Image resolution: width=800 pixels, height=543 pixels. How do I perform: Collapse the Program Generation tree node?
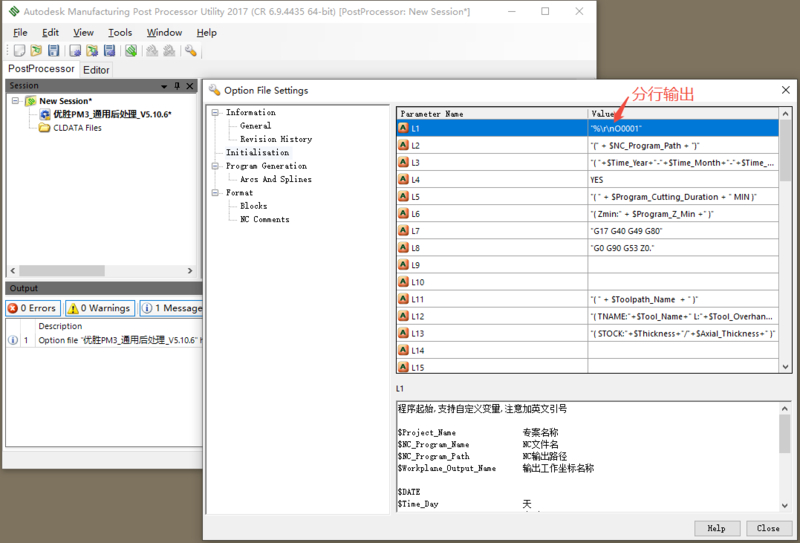(215, 166)
